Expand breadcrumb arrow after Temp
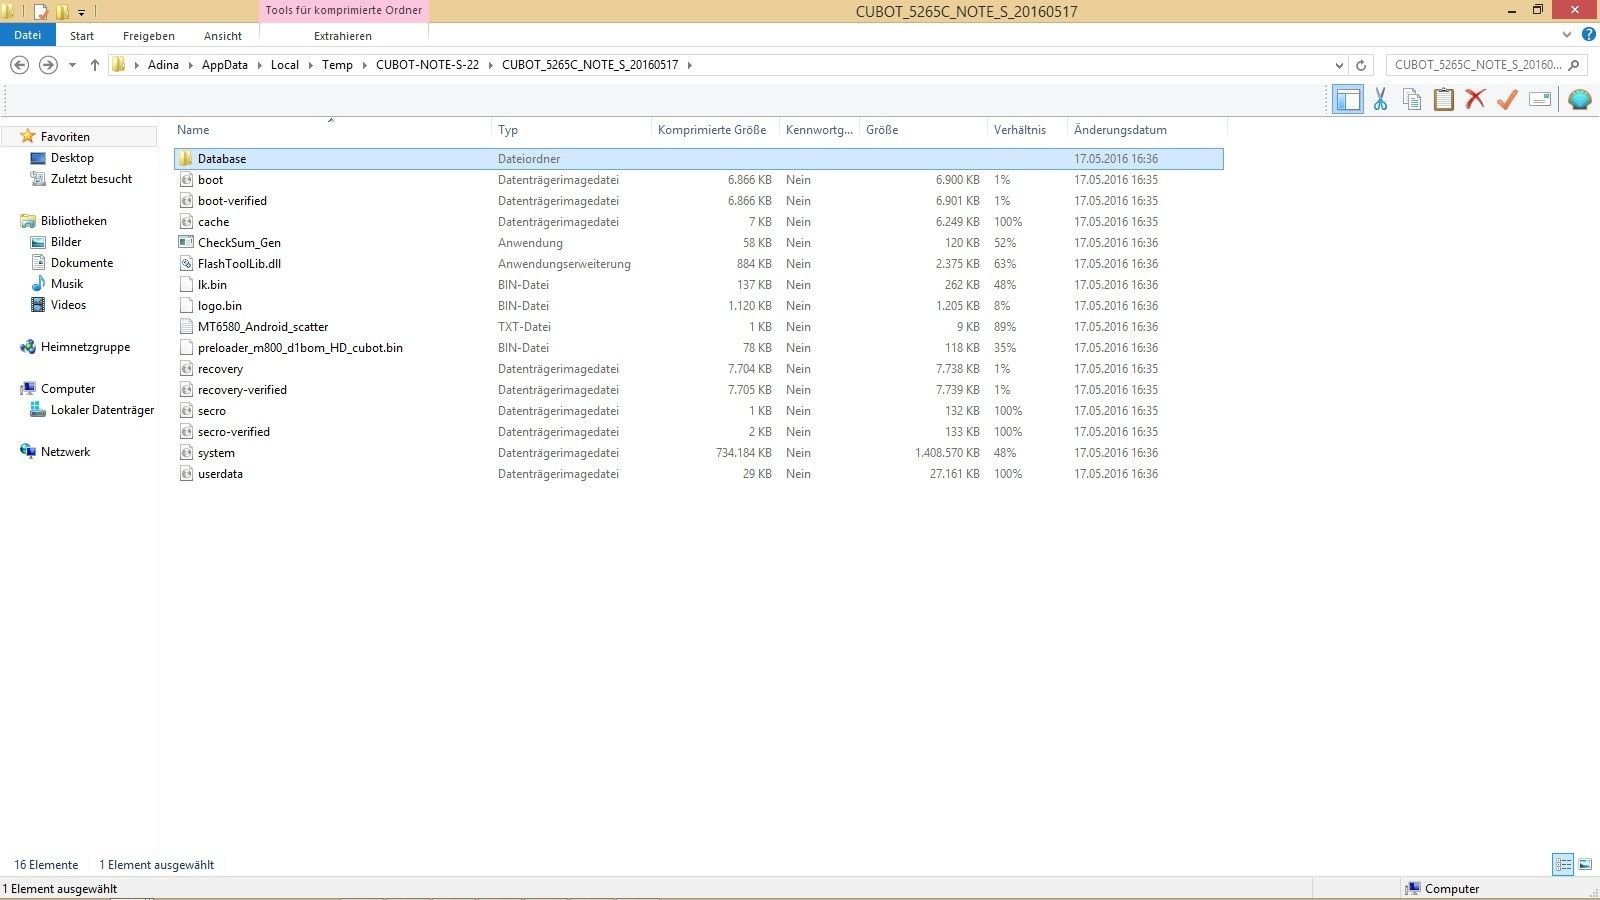The image size is (1600, 900). coord(364,65)
